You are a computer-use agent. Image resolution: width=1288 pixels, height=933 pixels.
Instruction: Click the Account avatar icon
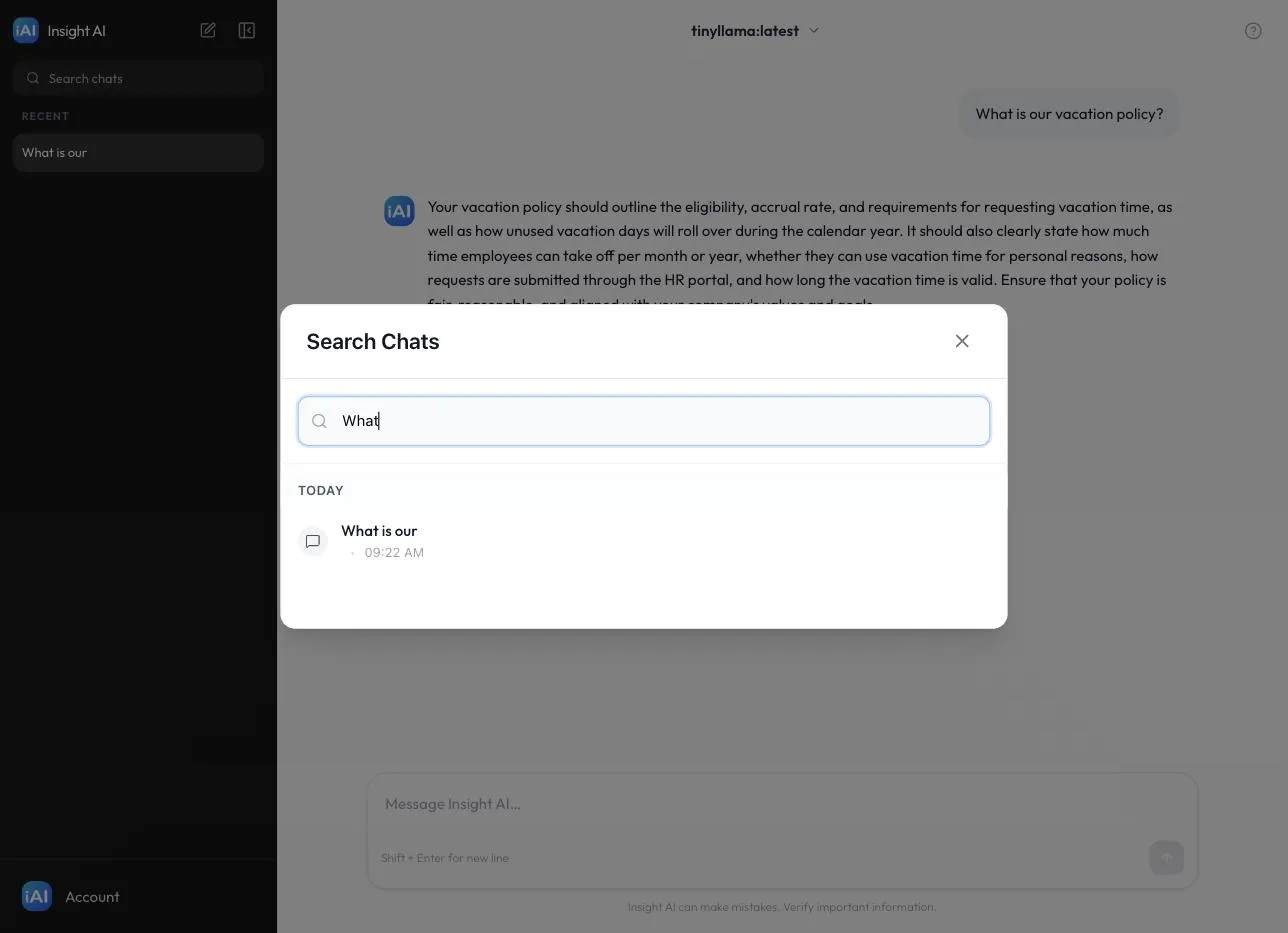(37, 897)
